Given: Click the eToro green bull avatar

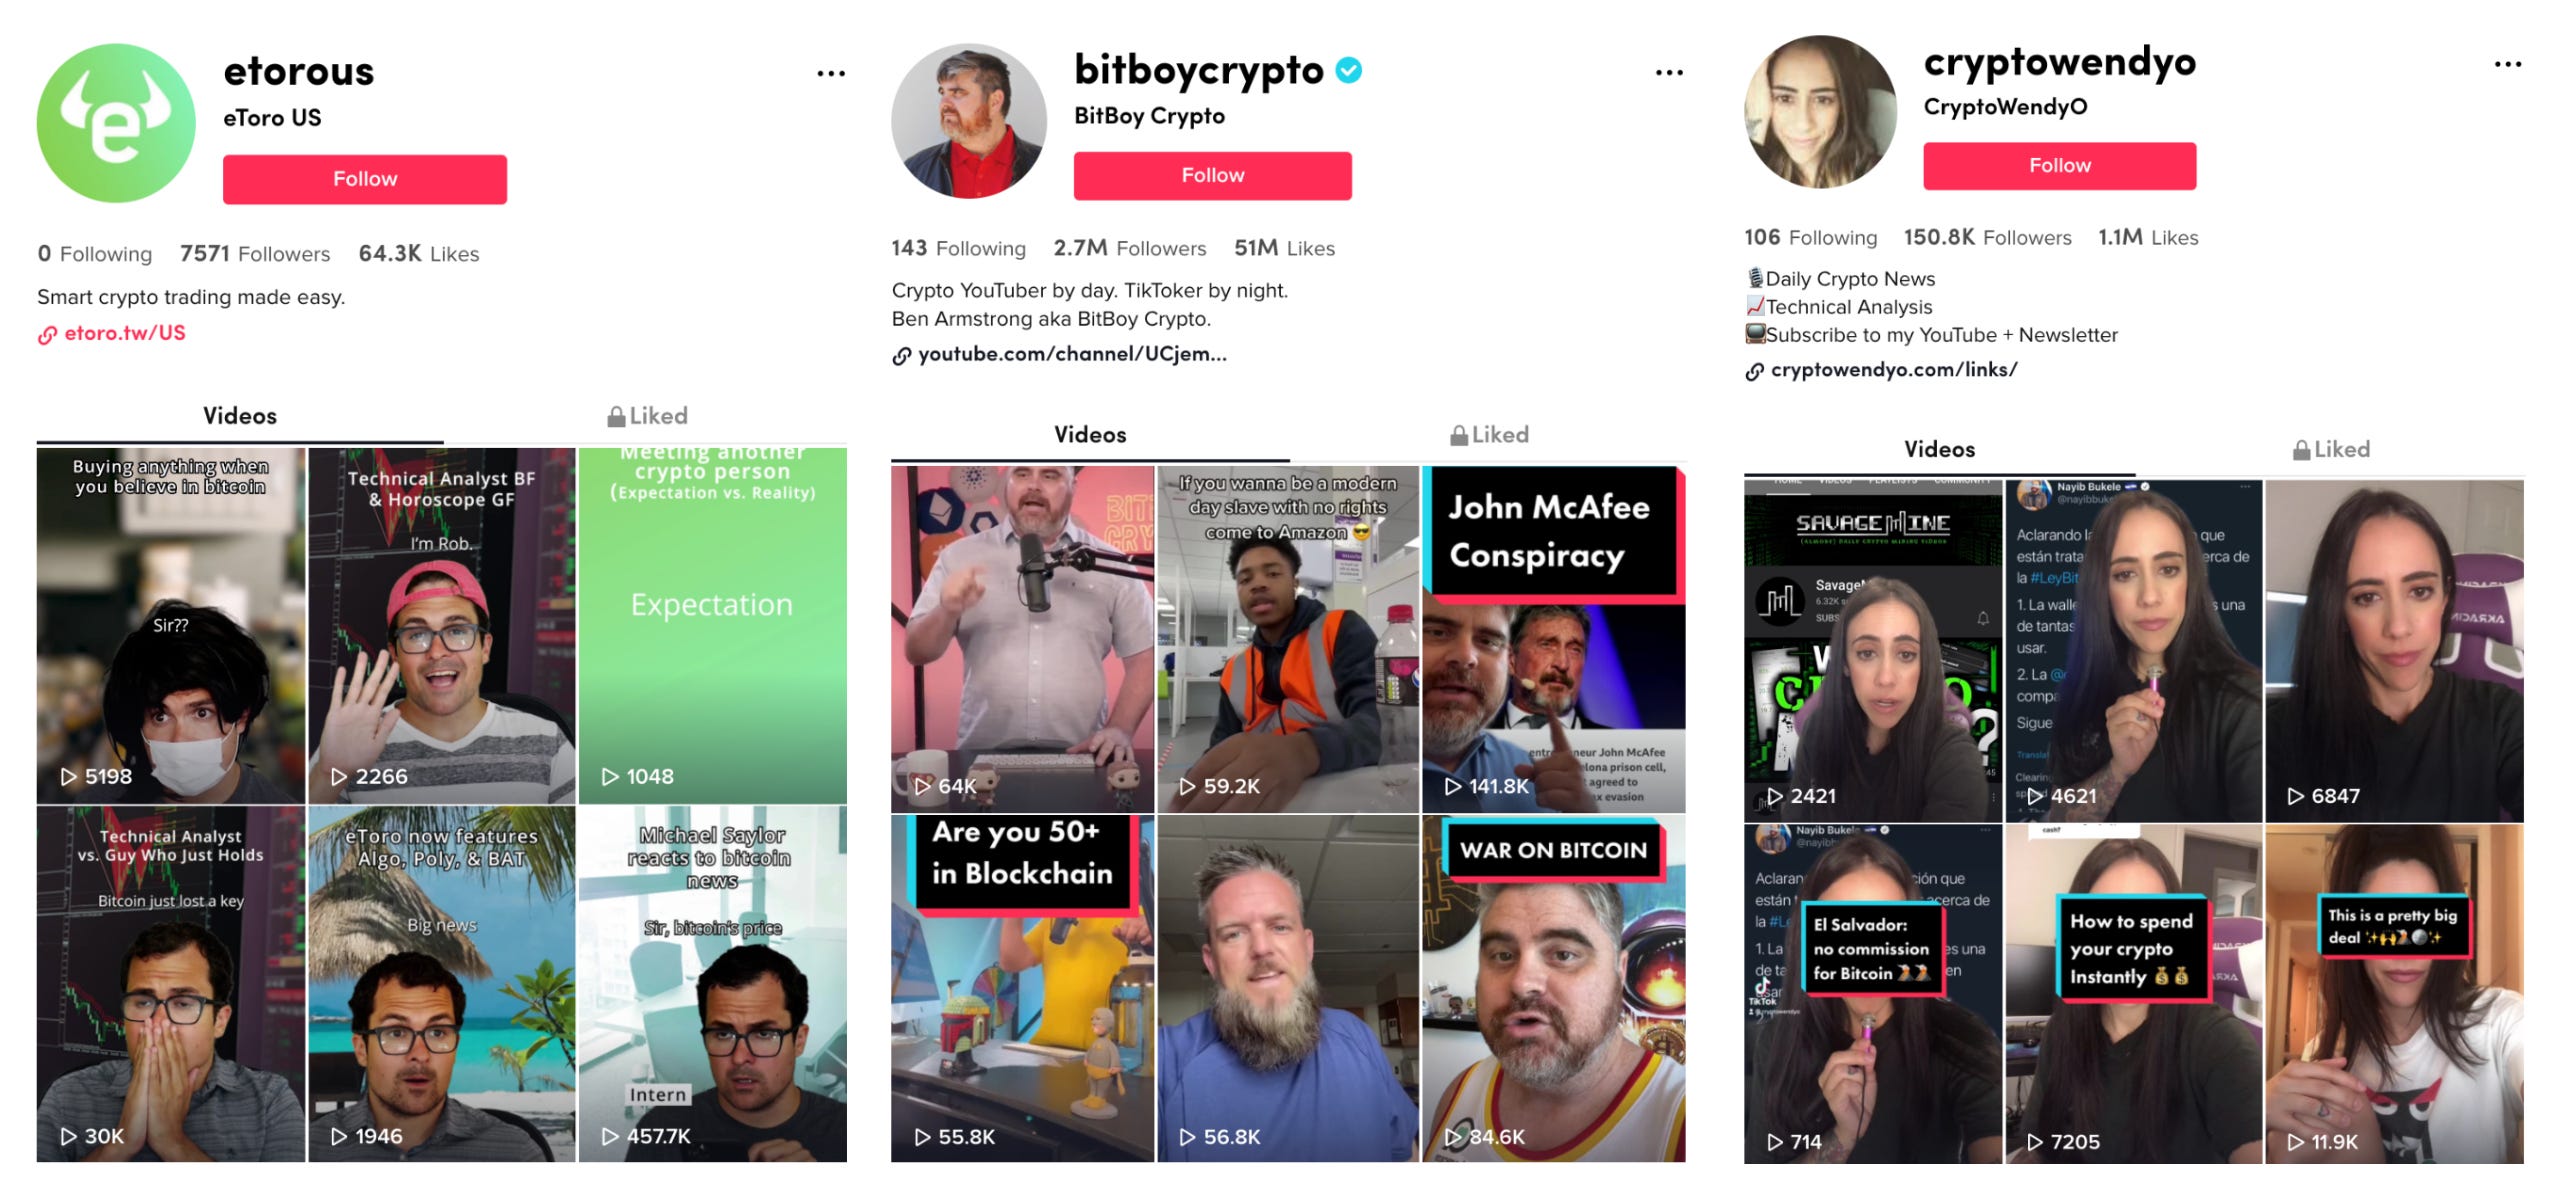Looking at the screenshot, I should click(116, 123).
